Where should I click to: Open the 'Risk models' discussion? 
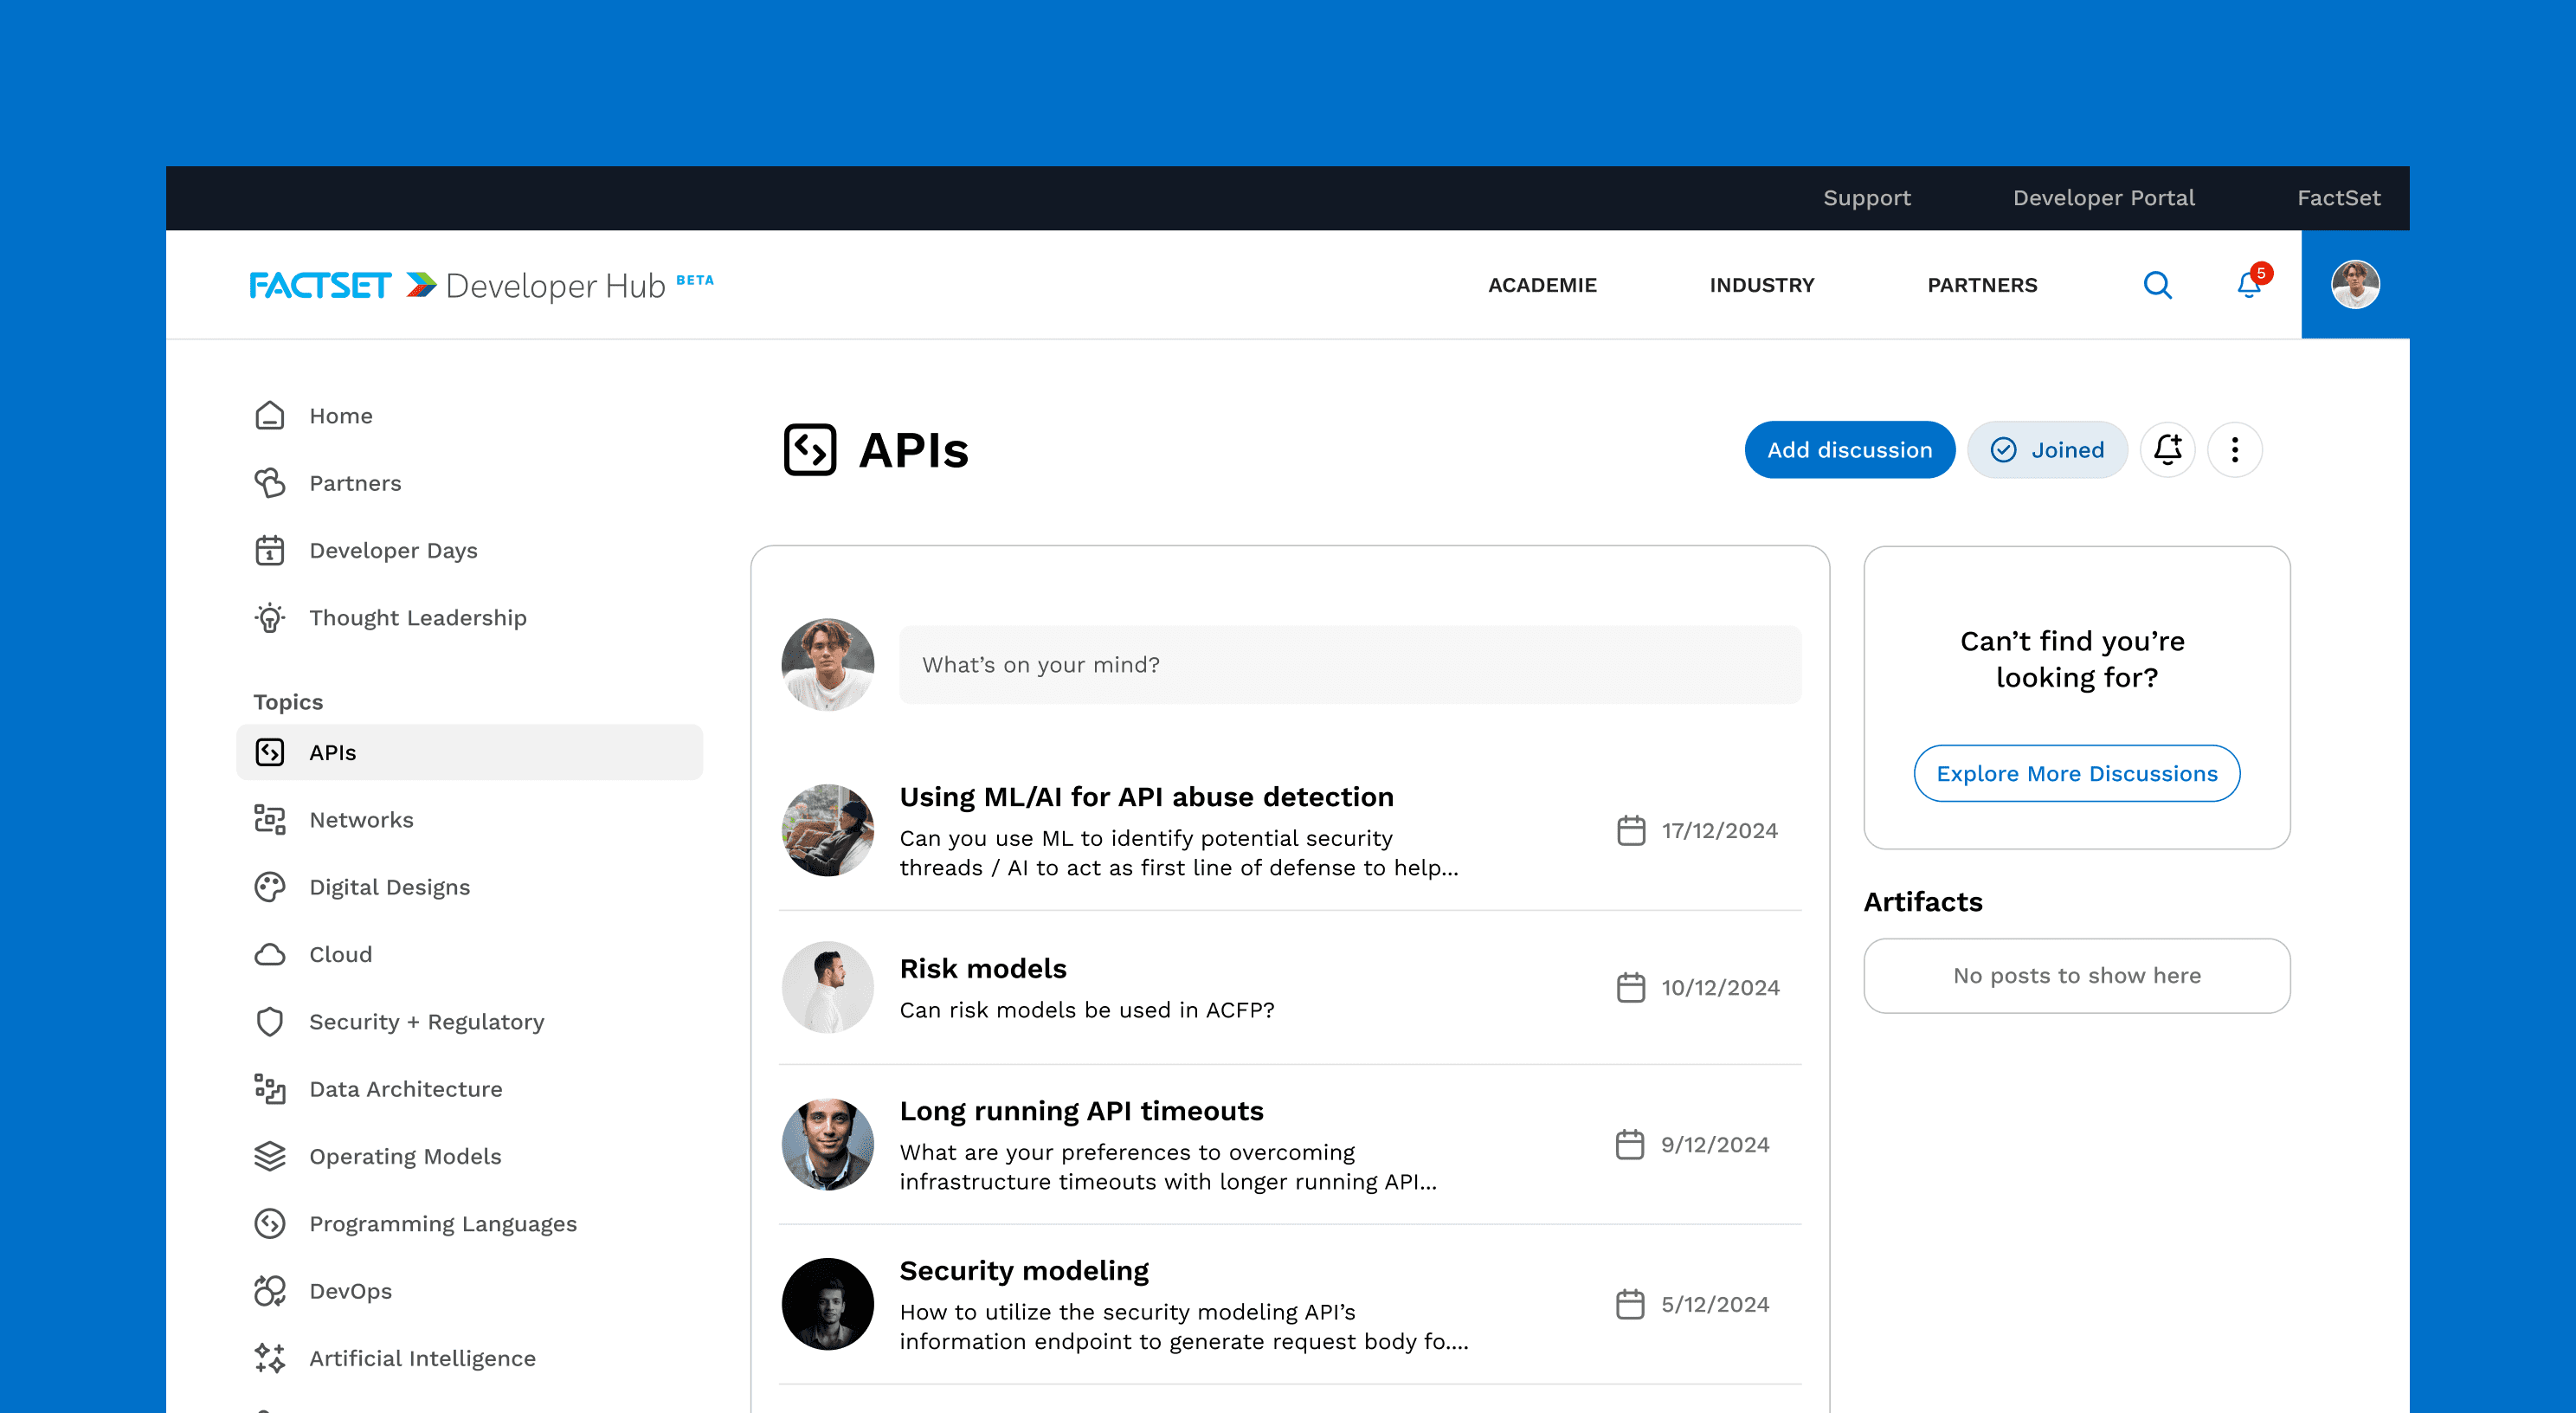point(983,969)
